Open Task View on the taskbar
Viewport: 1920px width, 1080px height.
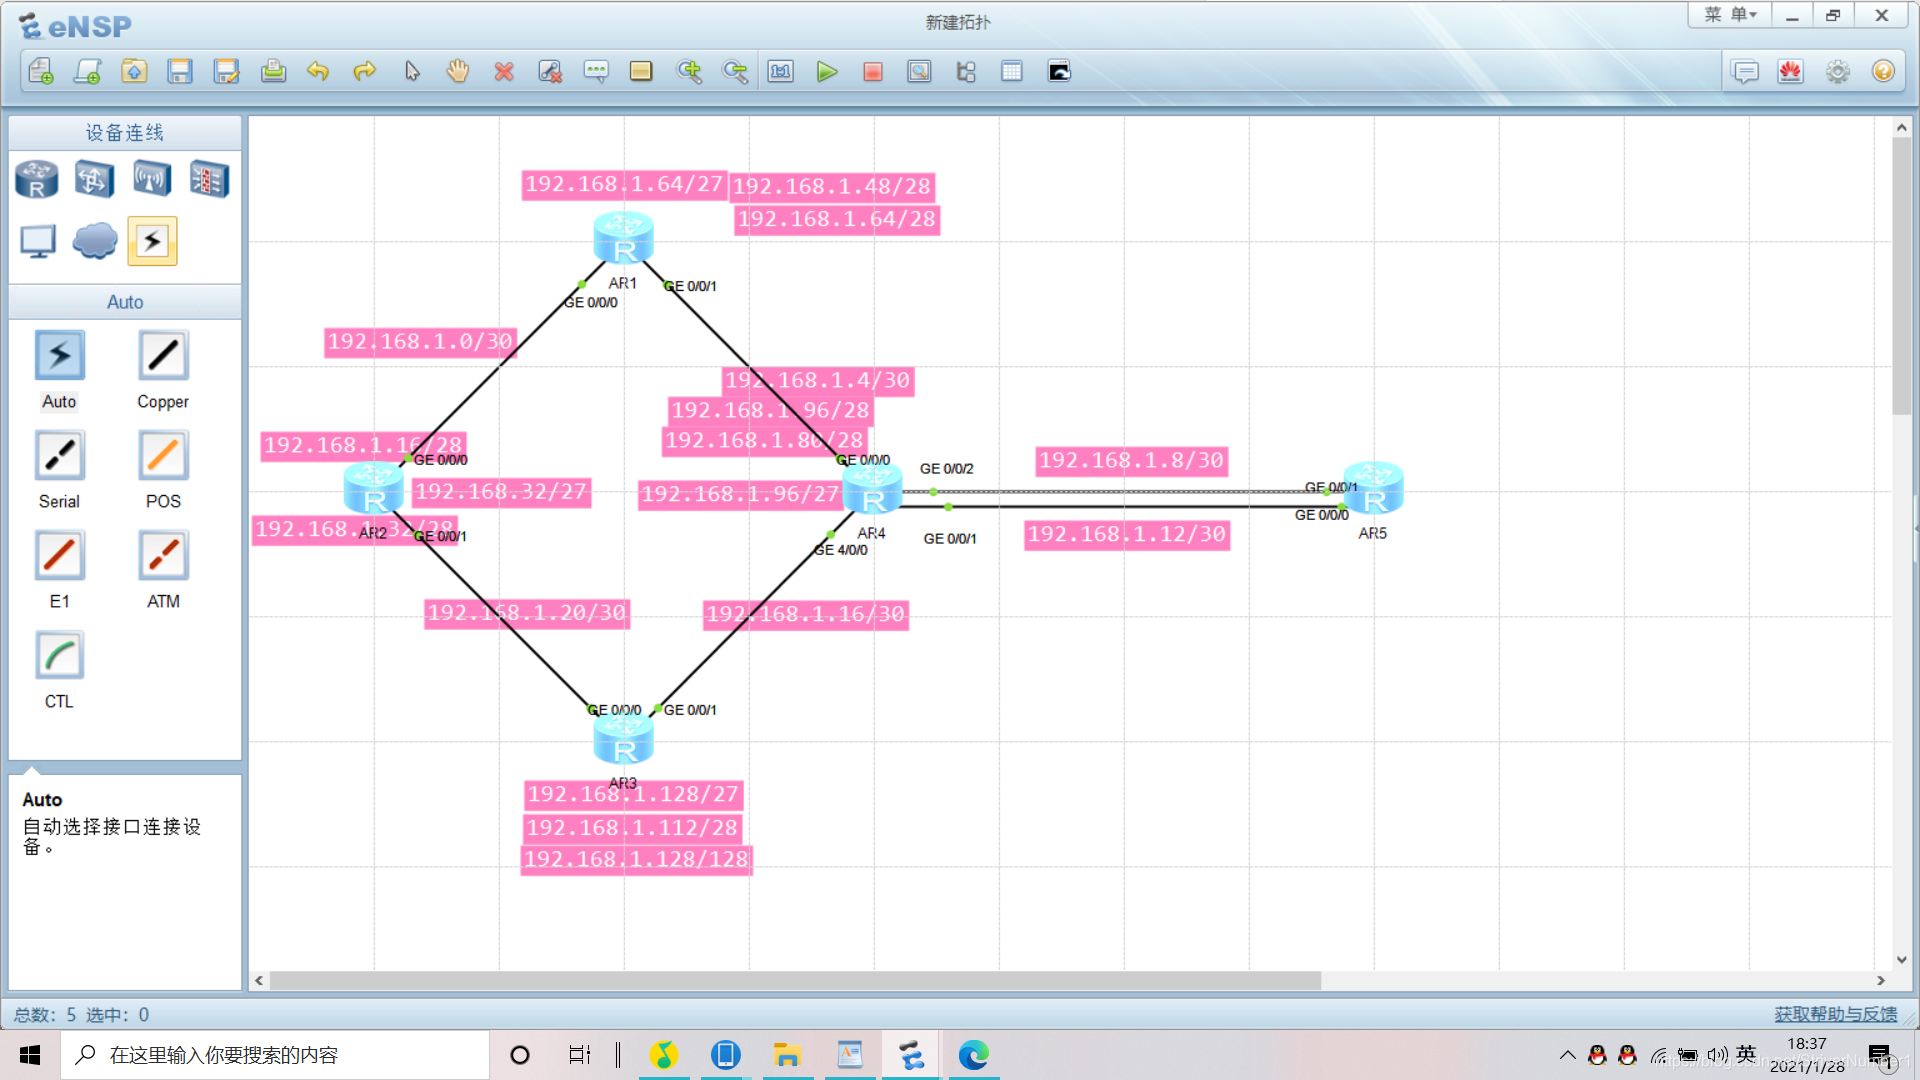point(580,1055)
